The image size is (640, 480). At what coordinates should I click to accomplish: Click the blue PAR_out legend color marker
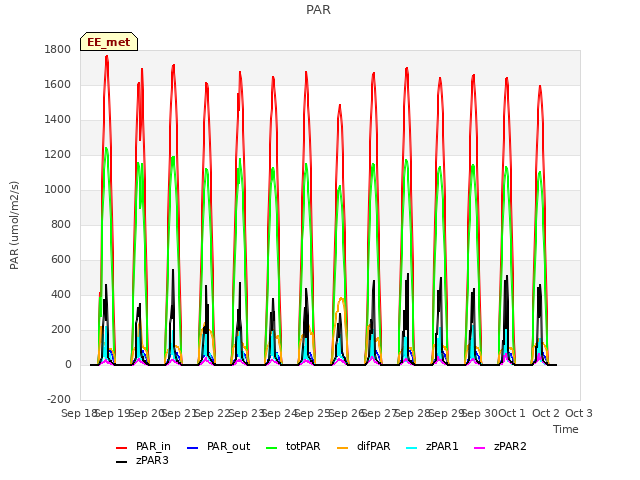(192, 448)
